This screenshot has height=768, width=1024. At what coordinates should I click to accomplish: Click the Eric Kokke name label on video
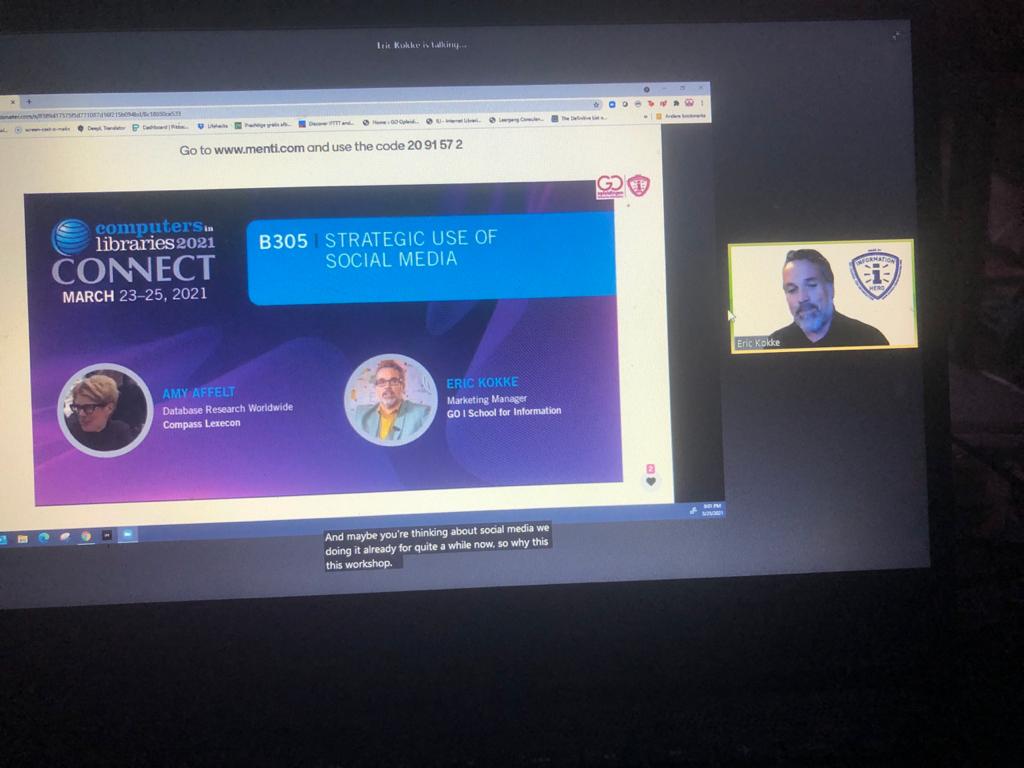tap(758, 343)
